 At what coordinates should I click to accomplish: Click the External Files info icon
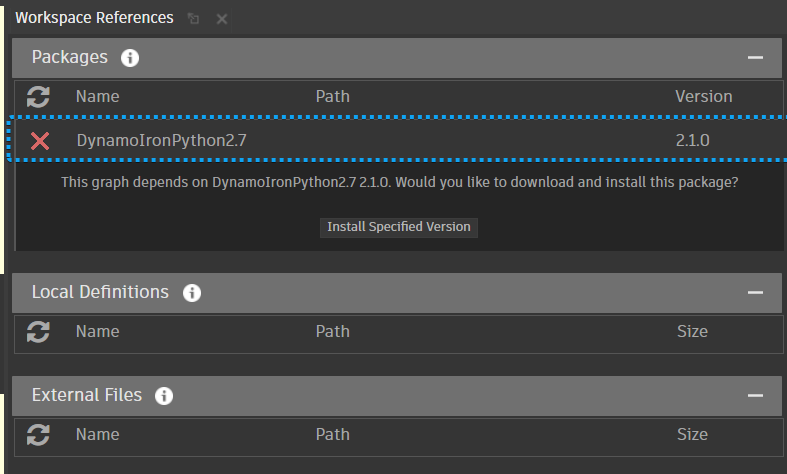[x=165, y=396]
